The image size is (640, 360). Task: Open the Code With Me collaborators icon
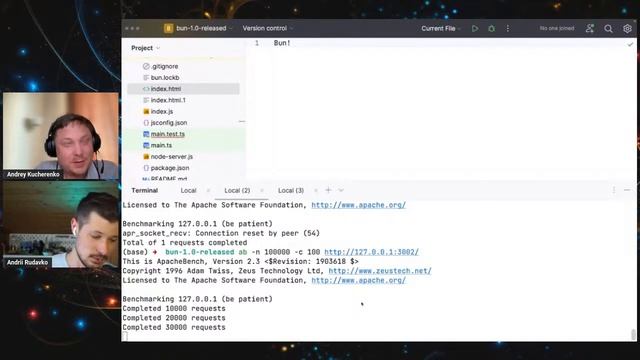[590, 28]
